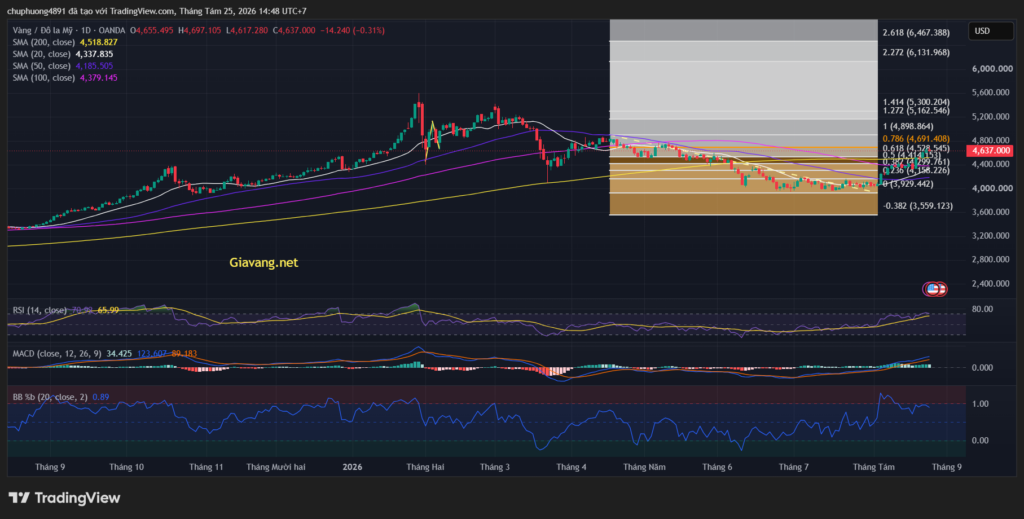Click the SMA 20 value 4,337.835
The height and width of the screenshot is (519, 1024).
pyautogui.click(x=94, y=54)
